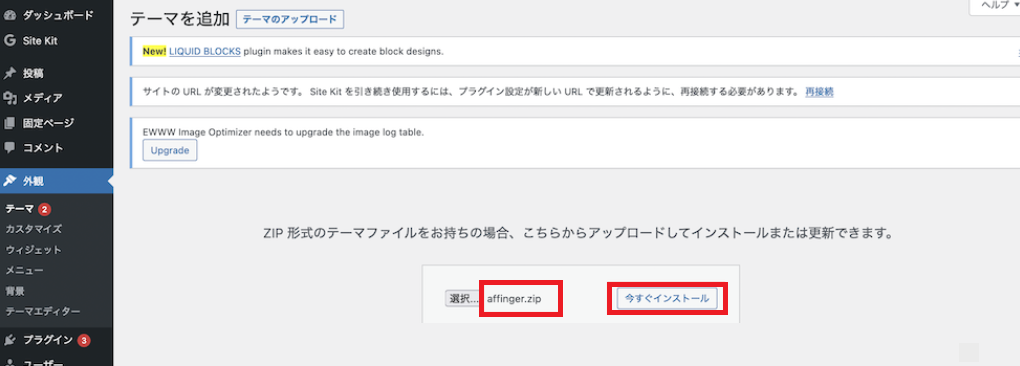Click the yellow New! label
Image resolution: width=1020 pixels, height=366 pixels.
pos(154,51)
